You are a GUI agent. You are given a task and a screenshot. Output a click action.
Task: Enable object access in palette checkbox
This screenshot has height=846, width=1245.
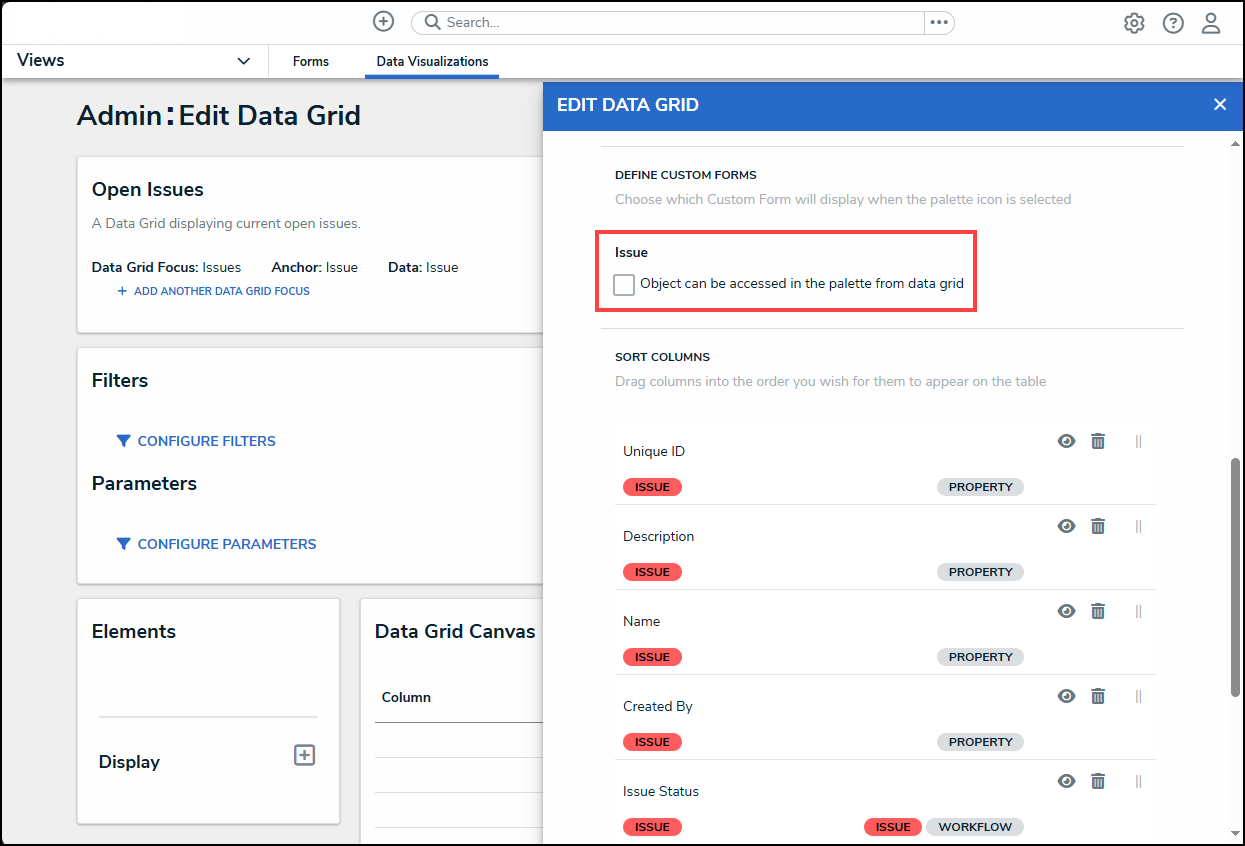[x=624, y=285]
